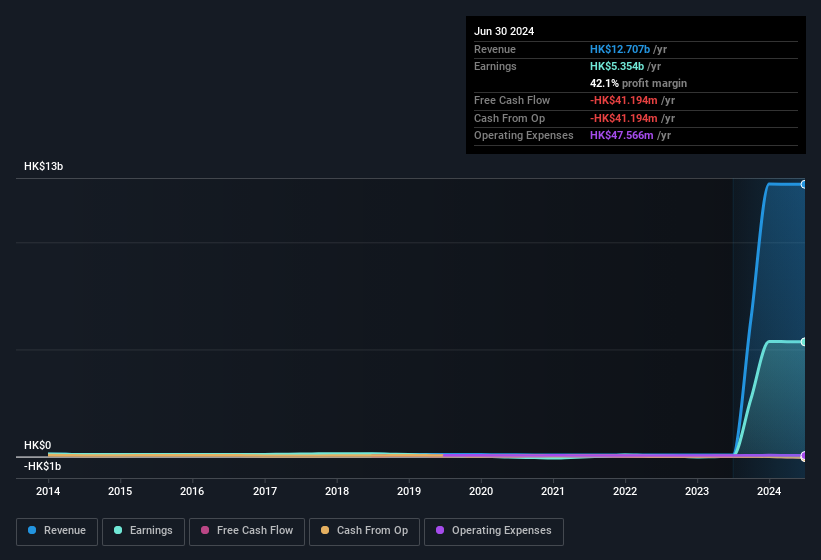Click the Revenue tooltip row label
Viewport: 821px width, 560px height.
495,49
